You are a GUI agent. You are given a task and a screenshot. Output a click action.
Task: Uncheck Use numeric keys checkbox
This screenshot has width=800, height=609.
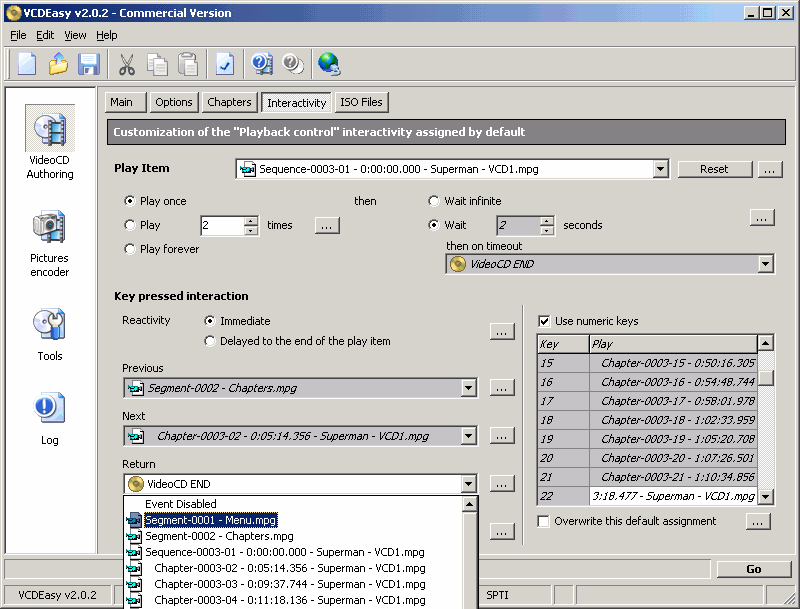click(x=544, y=321)
